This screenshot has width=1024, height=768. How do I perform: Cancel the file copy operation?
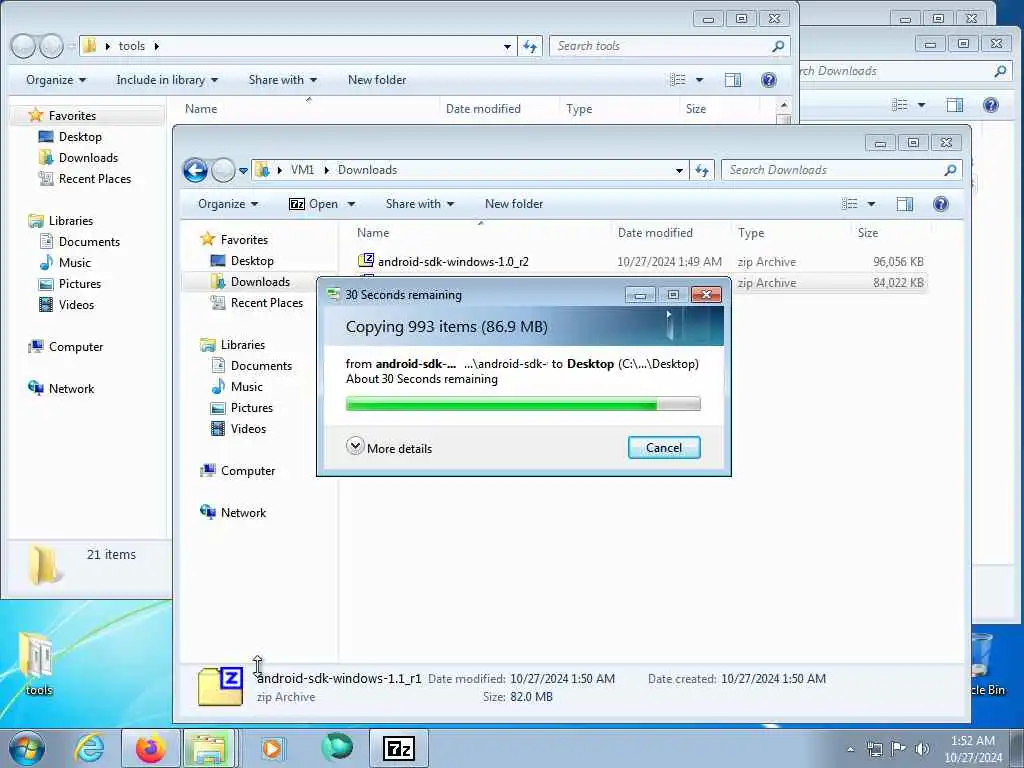point(664,448)
